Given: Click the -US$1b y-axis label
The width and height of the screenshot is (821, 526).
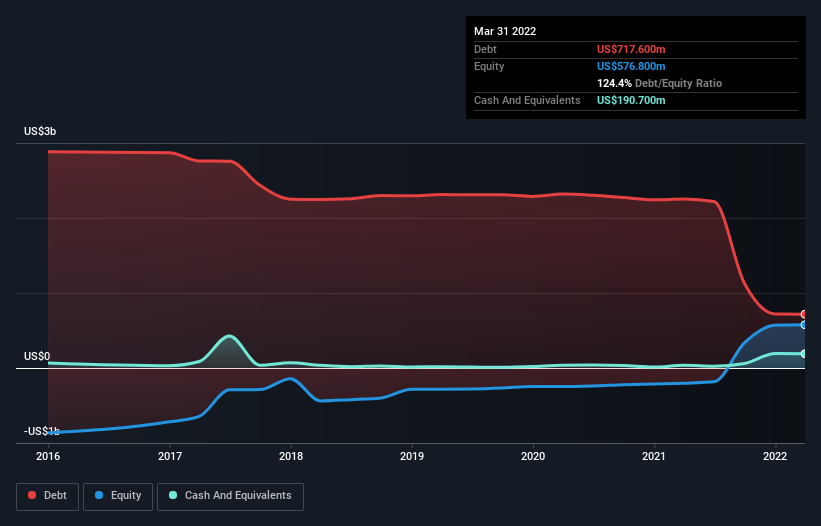Looking at the screenshot, I should click(42, 431).
